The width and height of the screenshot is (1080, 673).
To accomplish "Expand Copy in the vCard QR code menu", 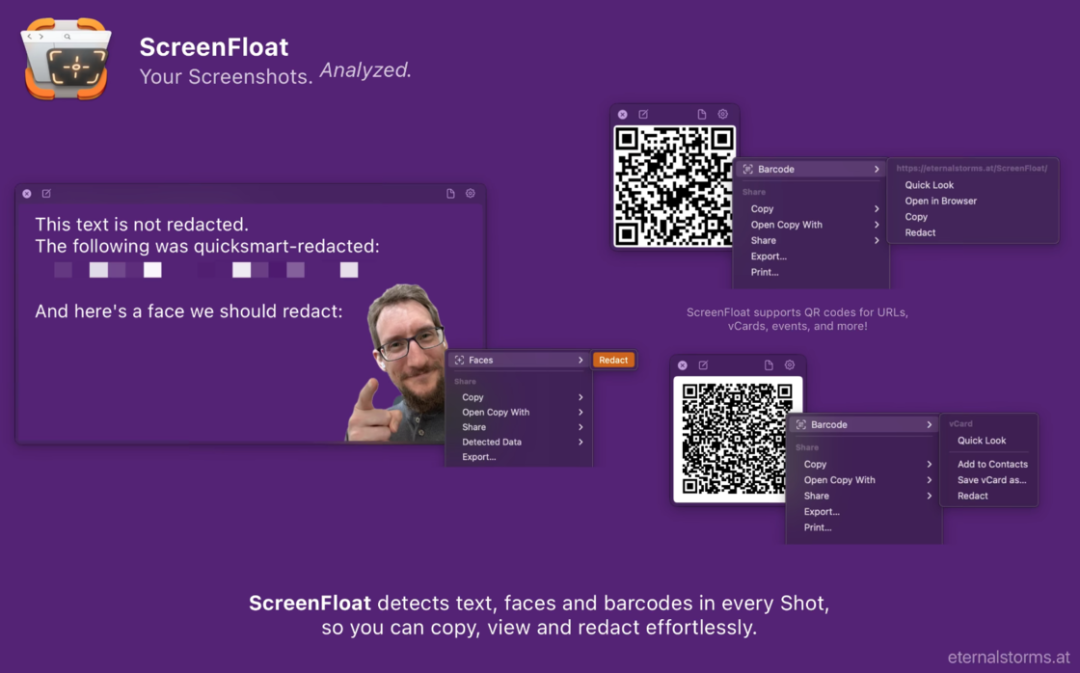I will 864,464.
